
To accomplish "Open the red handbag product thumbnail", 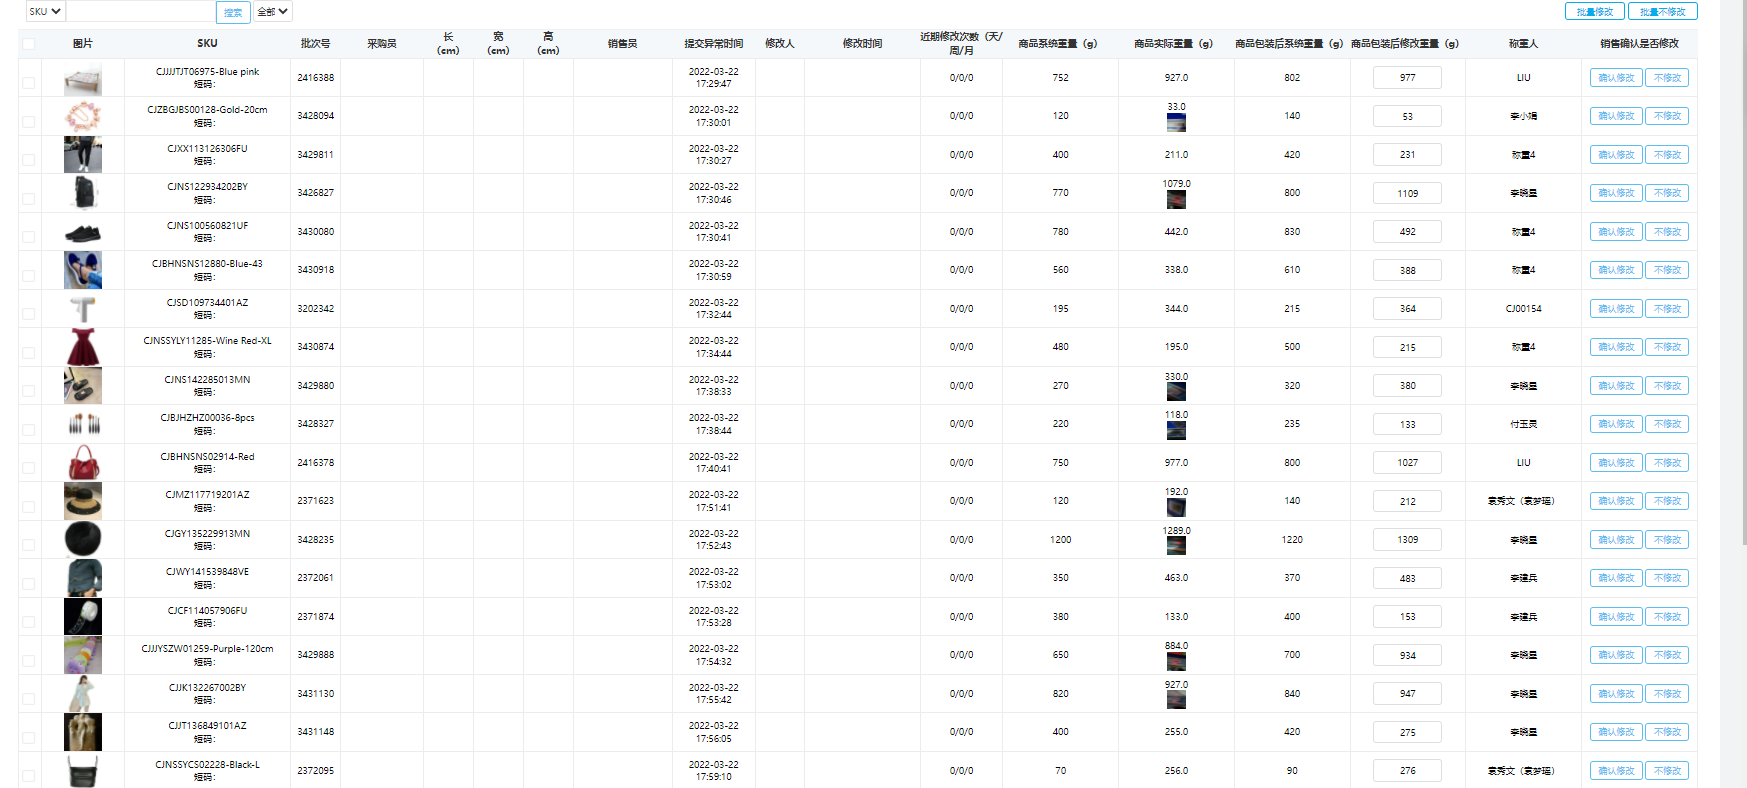I will click(x=83, y=463).
